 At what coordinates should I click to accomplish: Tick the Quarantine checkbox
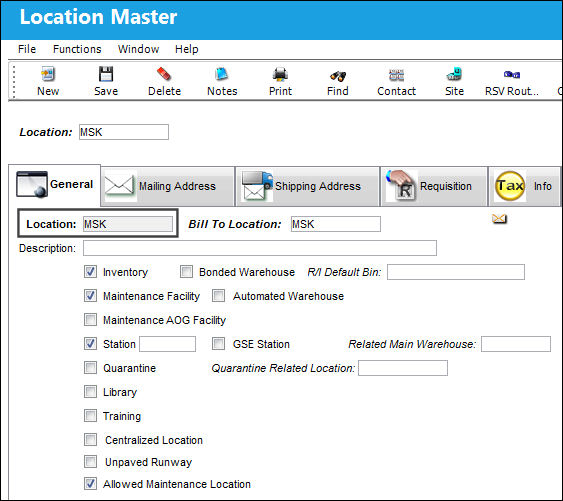click(90, 367)
